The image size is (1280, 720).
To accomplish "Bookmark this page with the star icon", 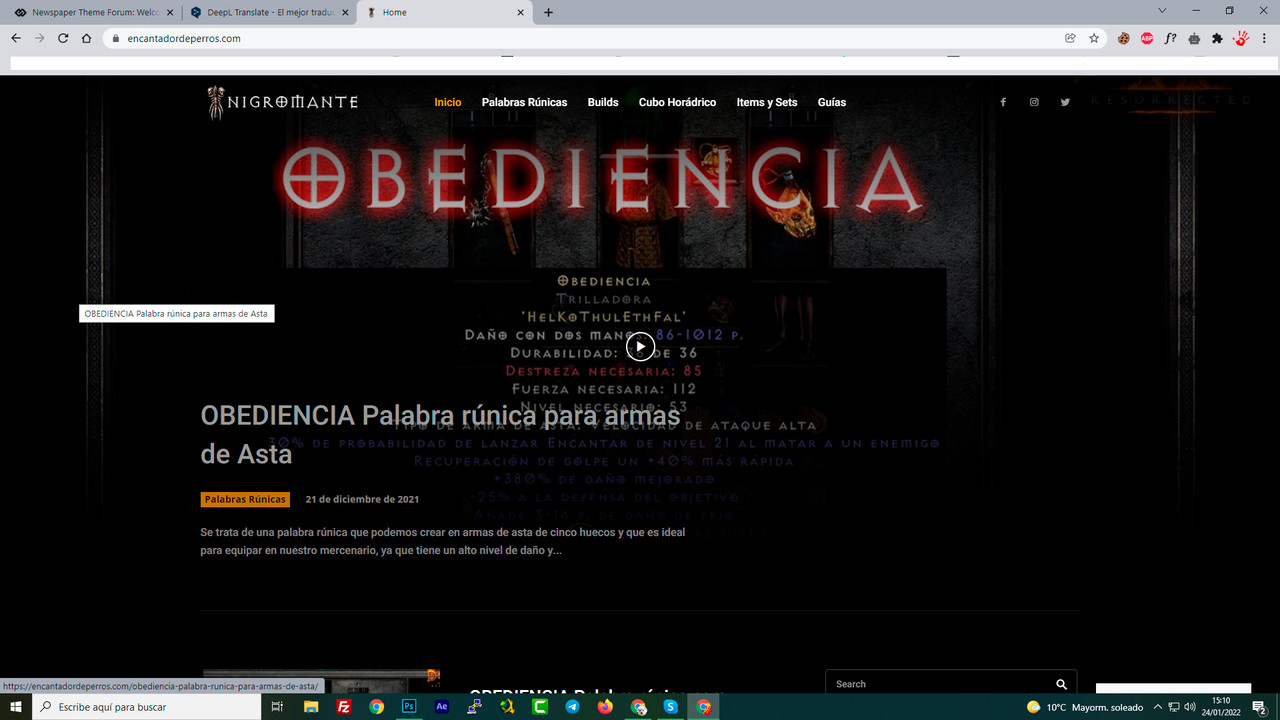I will pyautogui.click(x=1094, y=38).
